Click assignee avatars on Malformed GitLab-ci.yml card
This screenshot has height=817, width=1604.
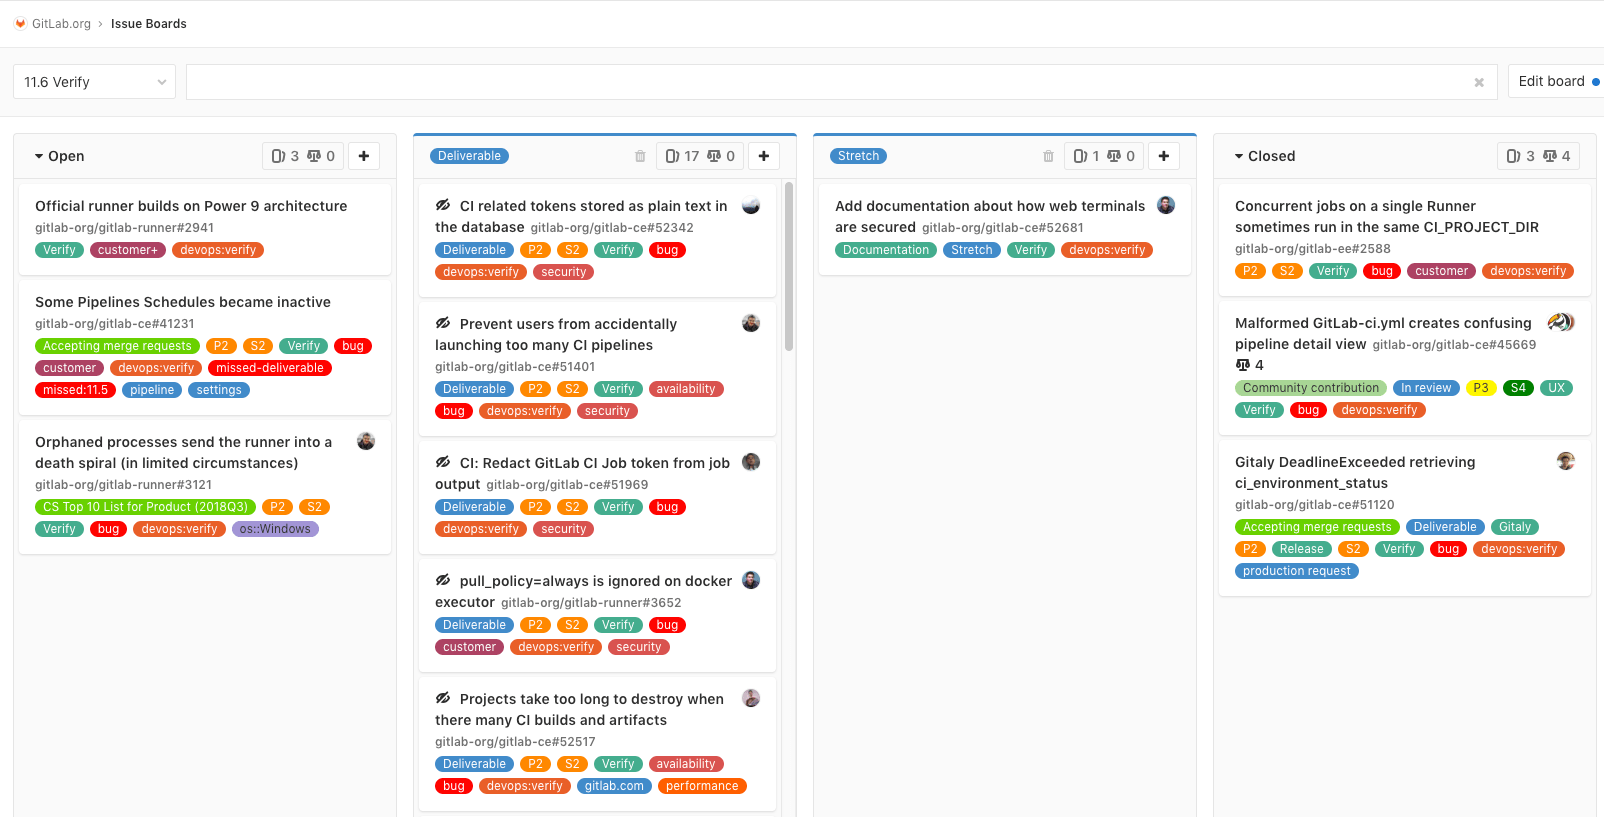[1561, 322]
